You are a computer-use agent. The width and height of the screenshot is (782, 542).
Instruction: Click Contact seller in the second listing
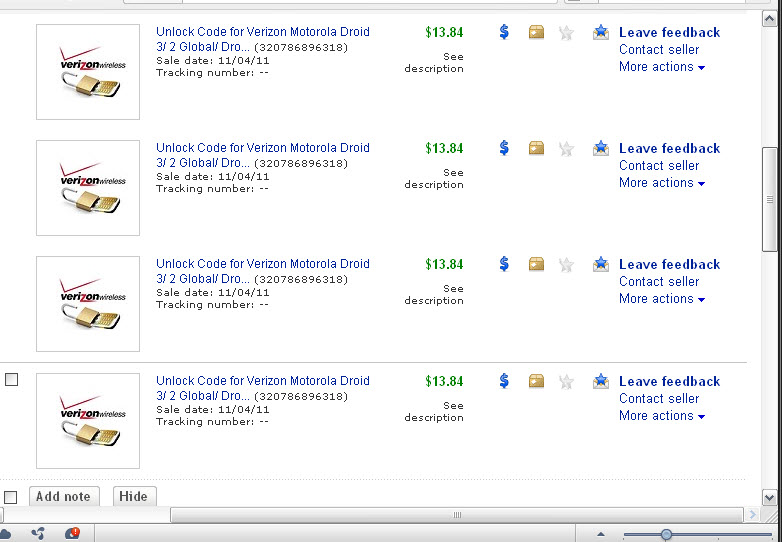(x=659, y=166)
